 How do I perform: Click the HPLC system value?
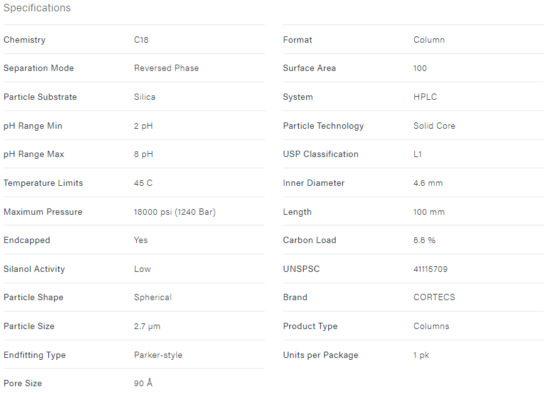pos(425,97)
